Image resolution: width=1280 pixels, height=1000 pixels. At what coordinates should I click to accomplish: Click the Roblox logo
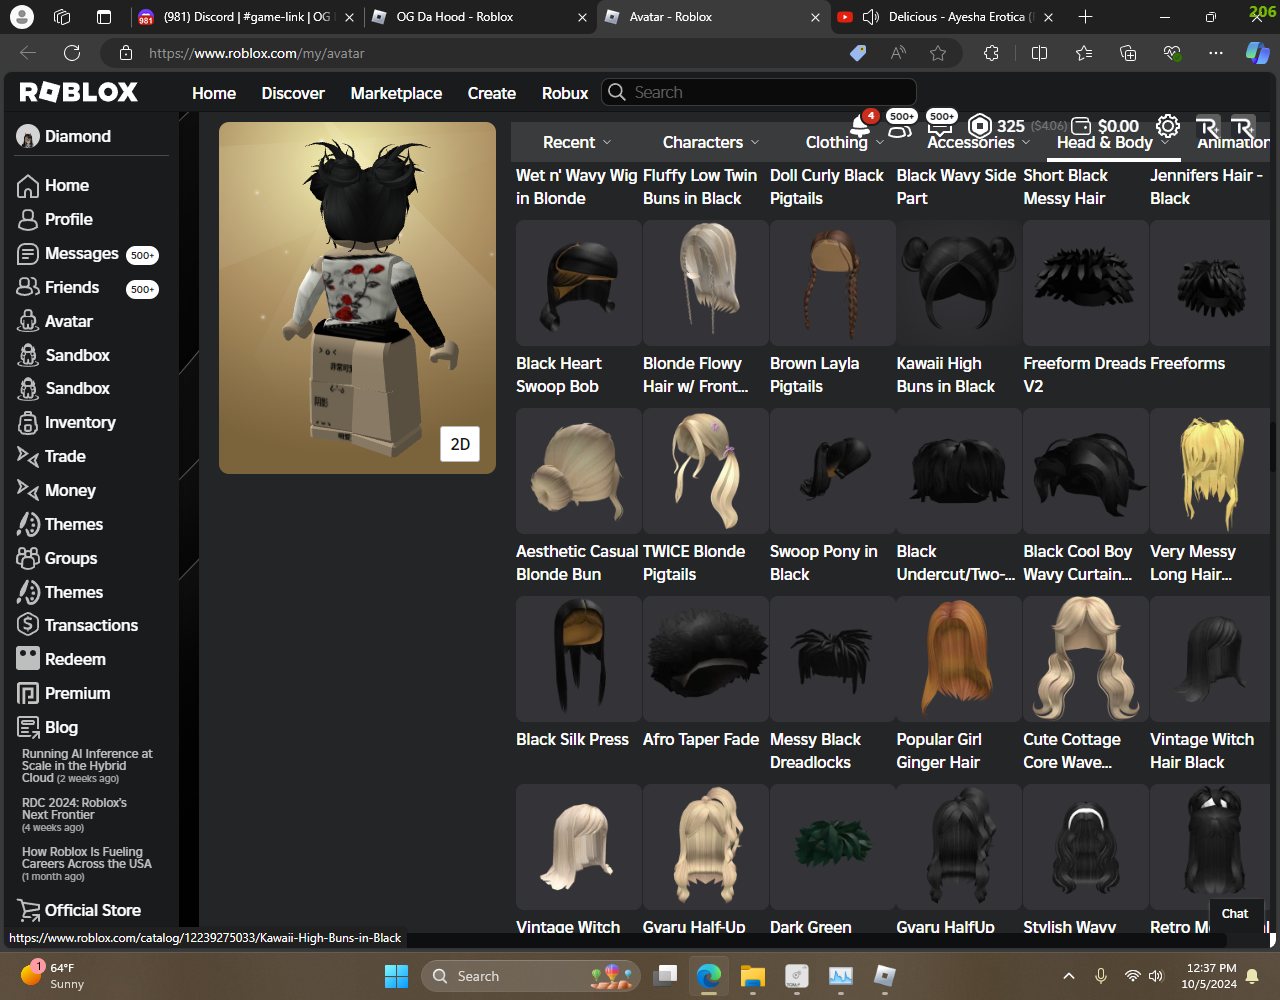[x=79, y=93]
